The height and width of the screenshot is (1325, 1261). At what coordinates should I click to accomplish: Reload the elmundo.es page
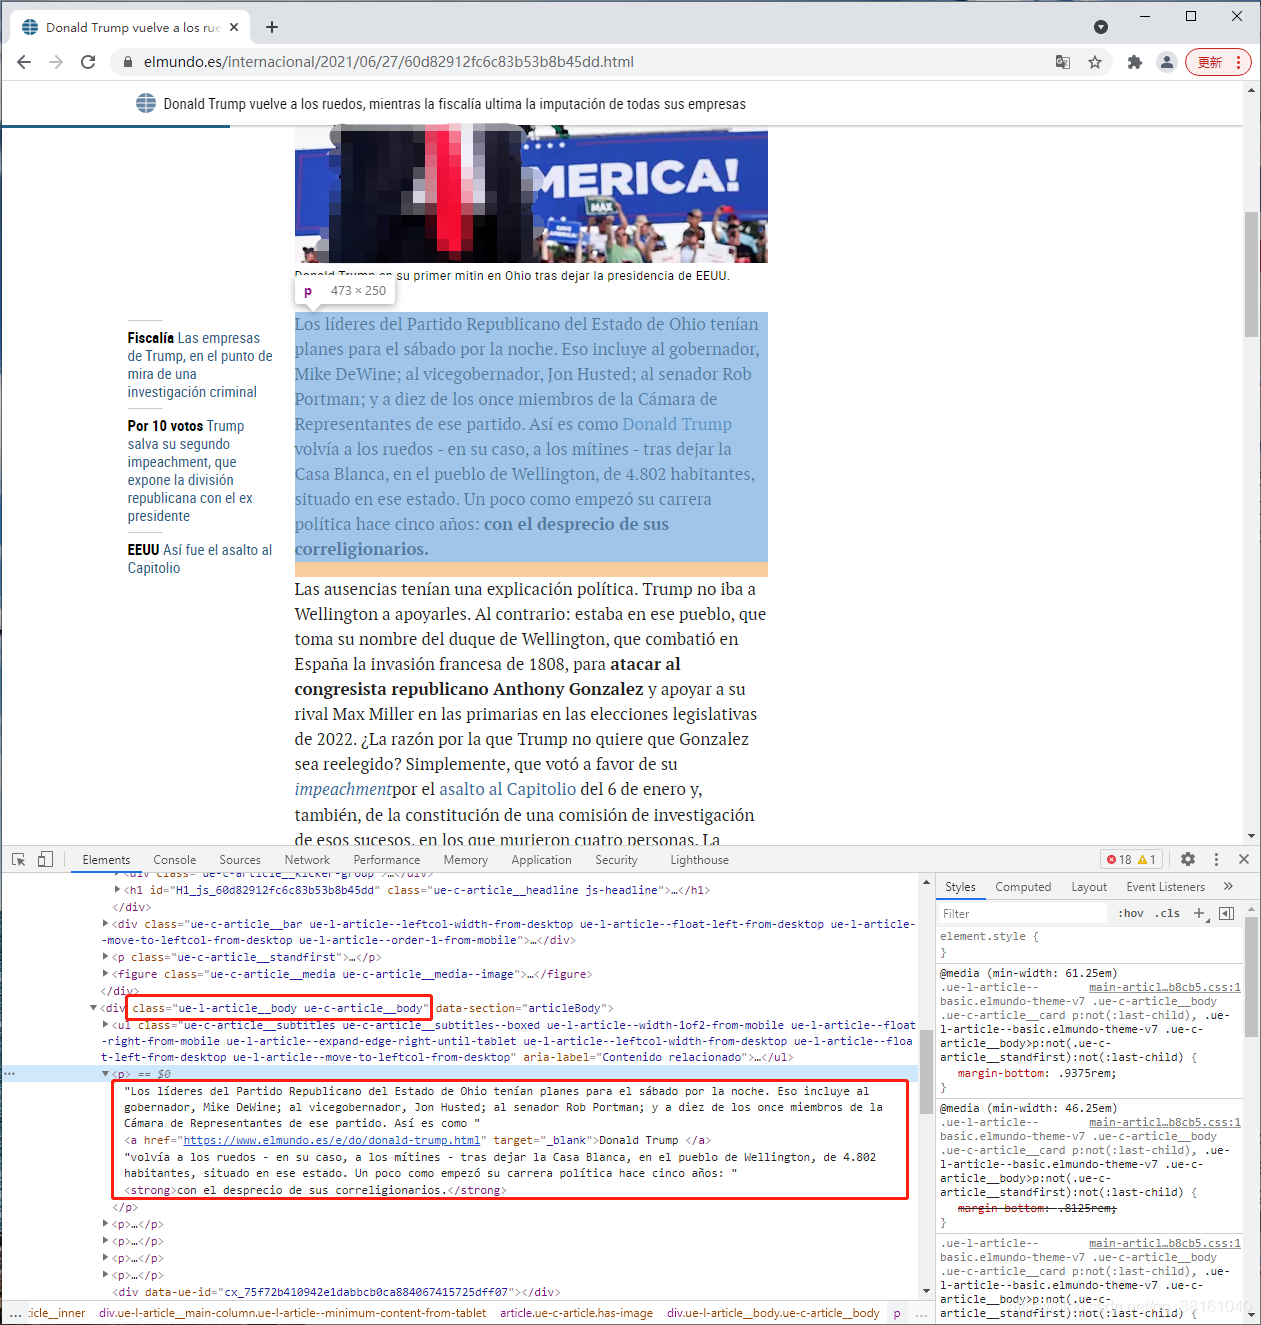pos(88,62)
